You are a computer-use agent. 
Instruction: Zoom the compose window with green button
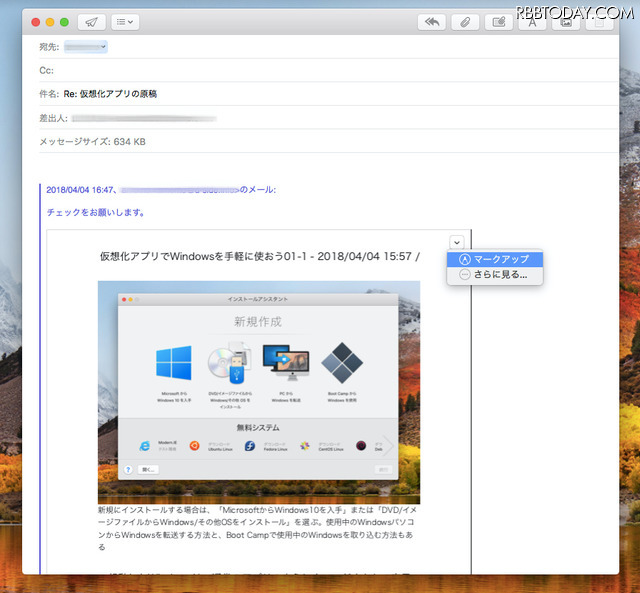coord(64,22)
